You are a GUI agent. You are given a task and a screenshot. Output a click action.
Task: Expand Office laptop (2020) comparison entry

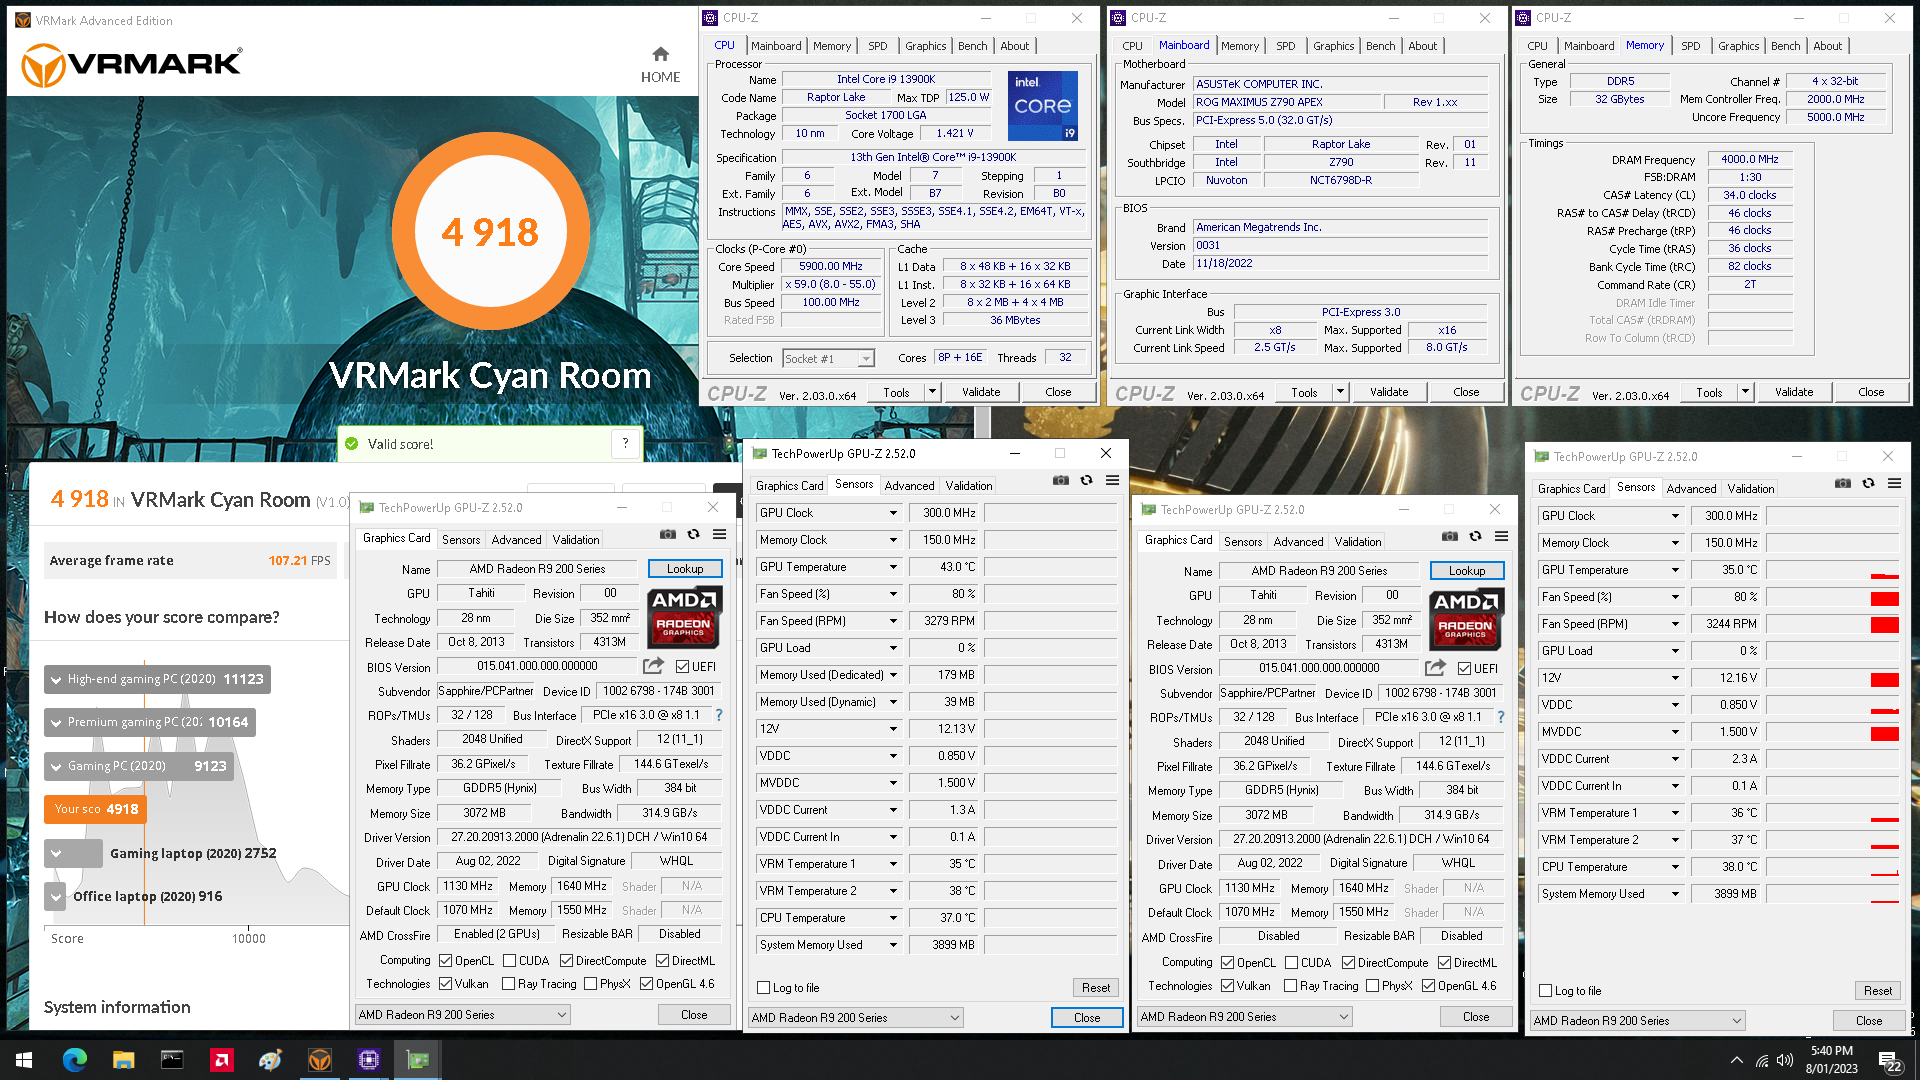tap(55, 897)
